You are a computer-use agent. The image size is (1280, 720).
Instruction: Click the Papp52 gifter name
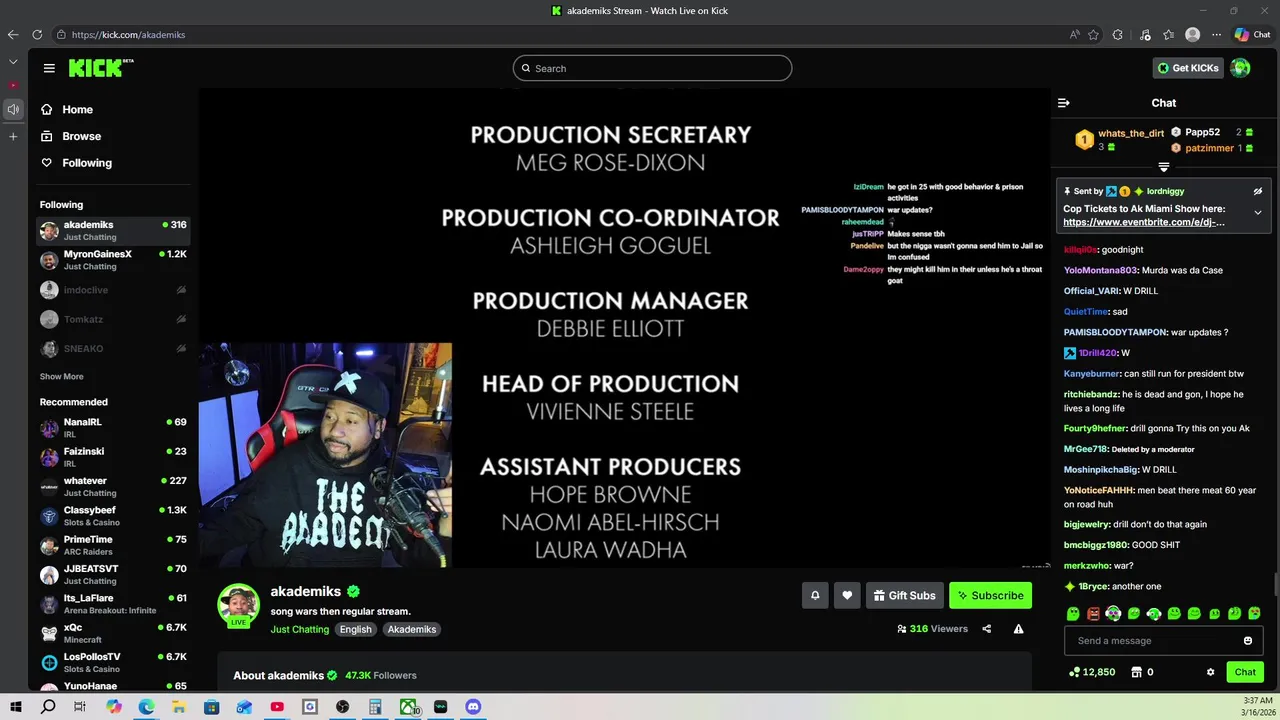1203,132
